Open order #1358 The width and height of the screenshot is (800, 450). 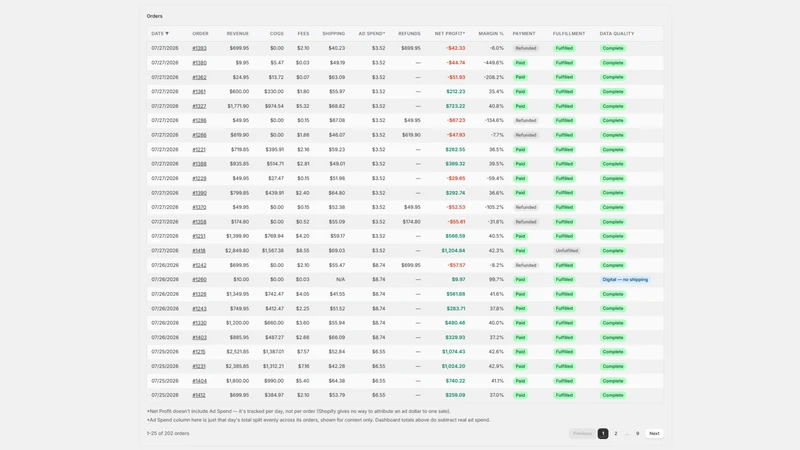[x=199, y=222]
